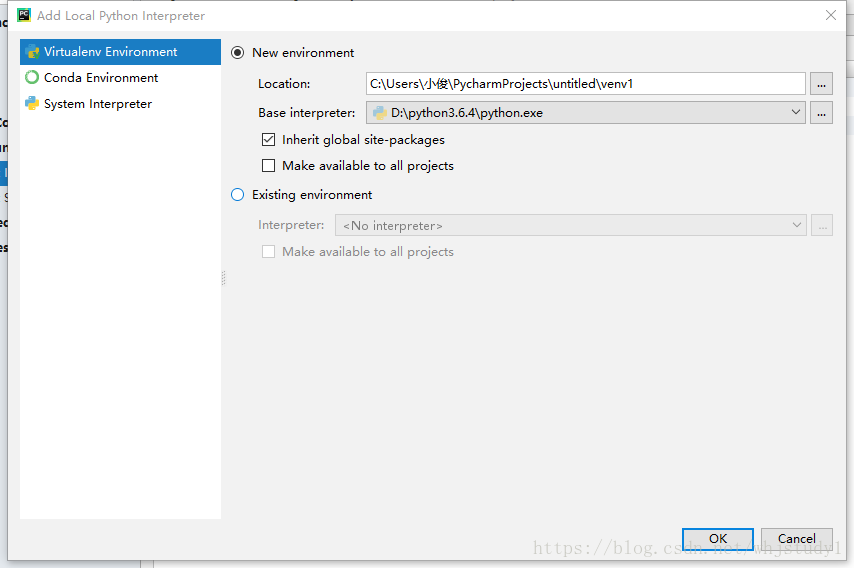Image resolution: width=854 pixels, height=568 pixels.
Task: Dismiss the dialog with Cancel
Action: click(x=797, y=539)
